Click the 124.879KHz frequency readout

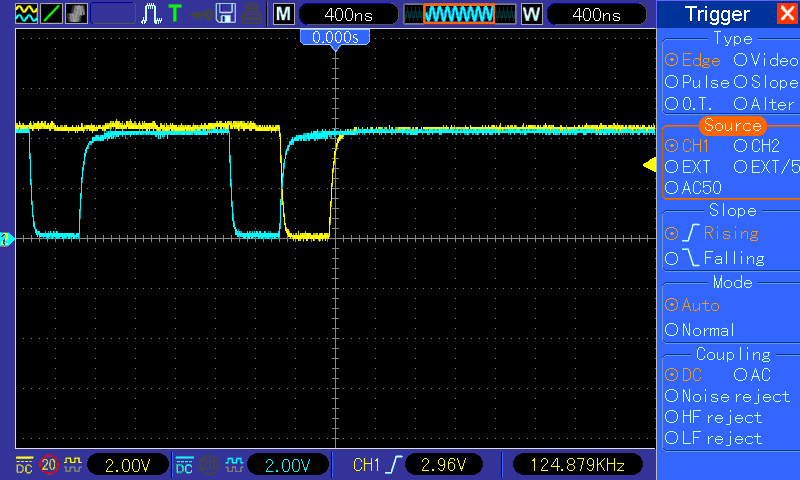[x=578, y=465]
